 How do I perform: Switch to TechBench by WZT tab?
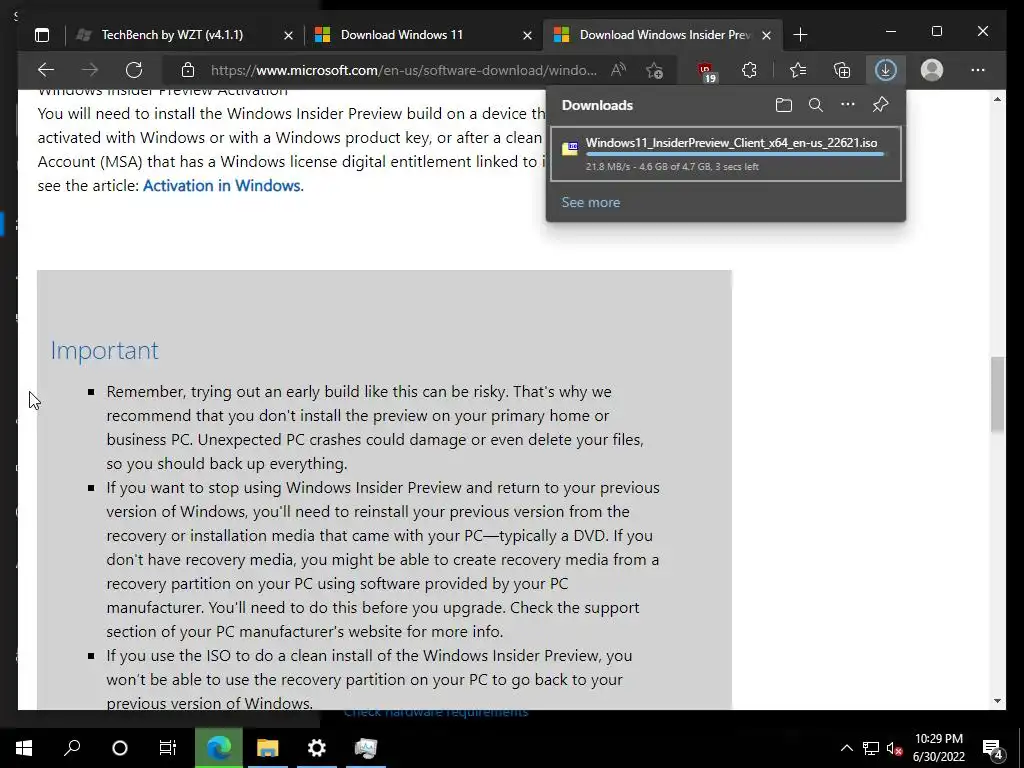click(172, 35)
